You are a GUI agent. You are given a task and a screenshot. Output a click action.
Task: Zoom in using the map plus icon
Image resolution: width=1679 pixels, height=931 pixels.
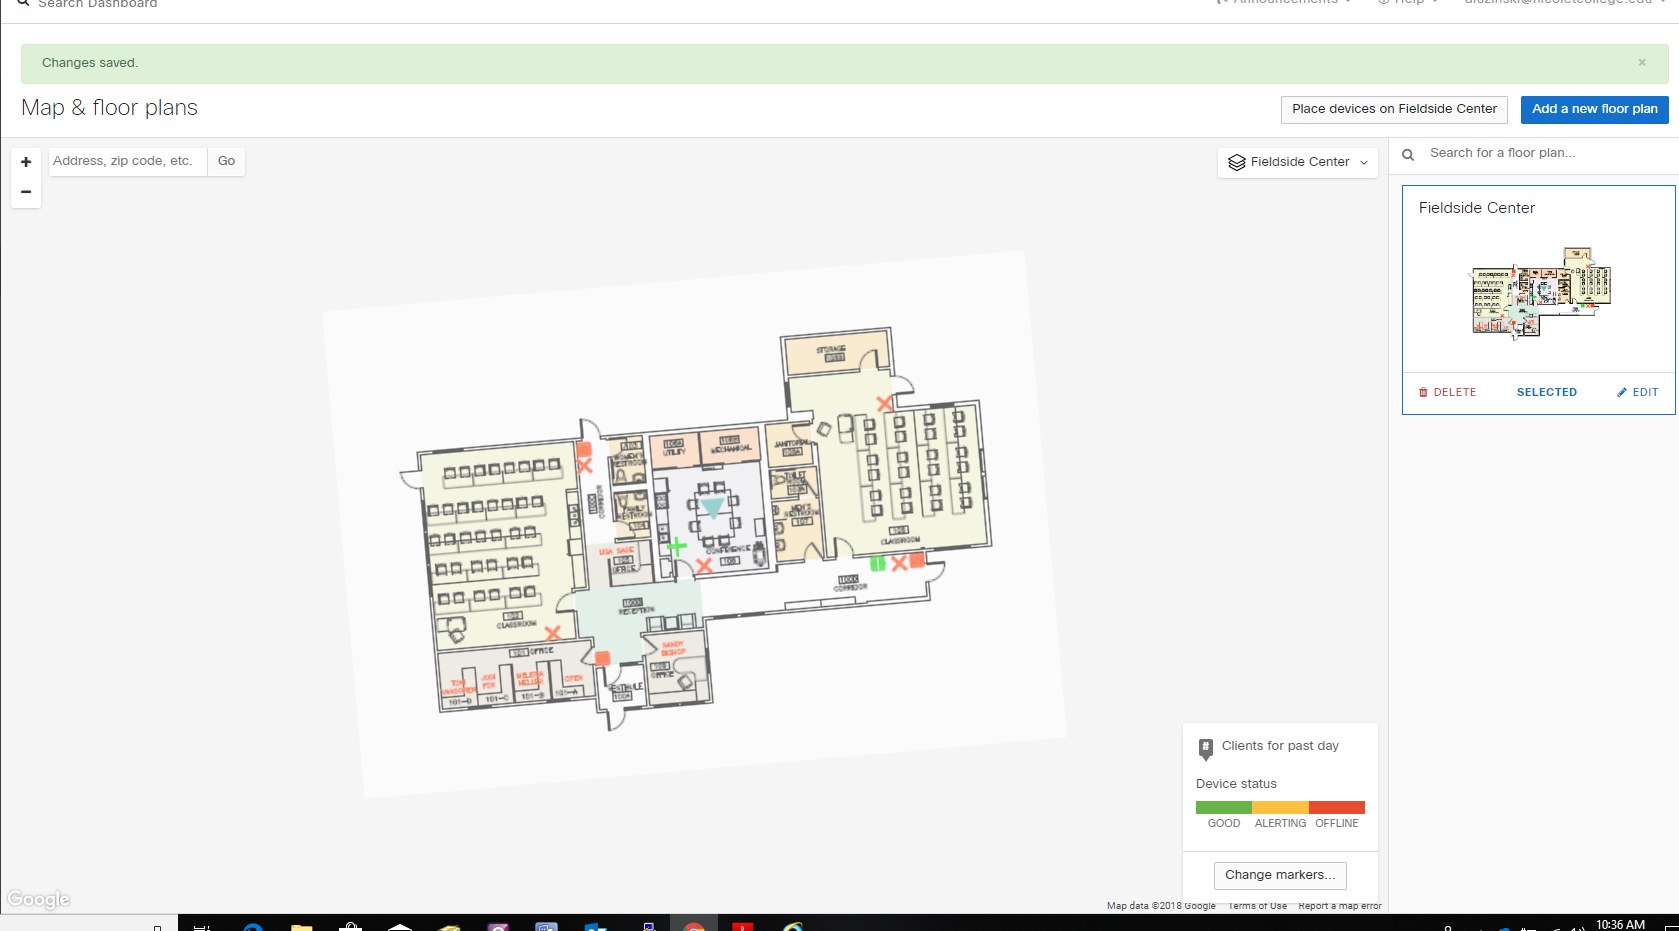click(x=25, y=160)
